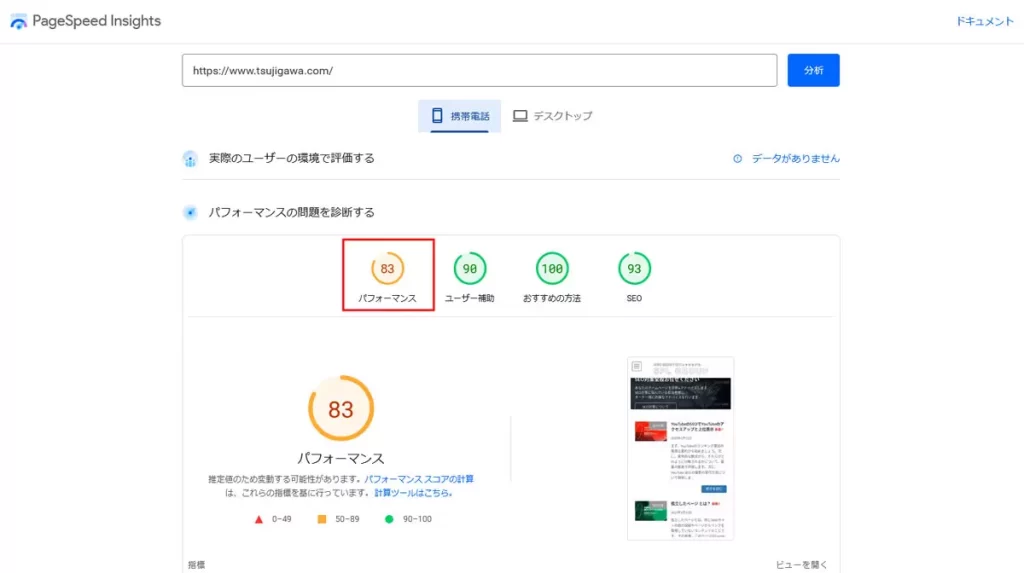
Task: Click the 実際のユーザーの環境で評価する heading
Action: click(291, 158)
